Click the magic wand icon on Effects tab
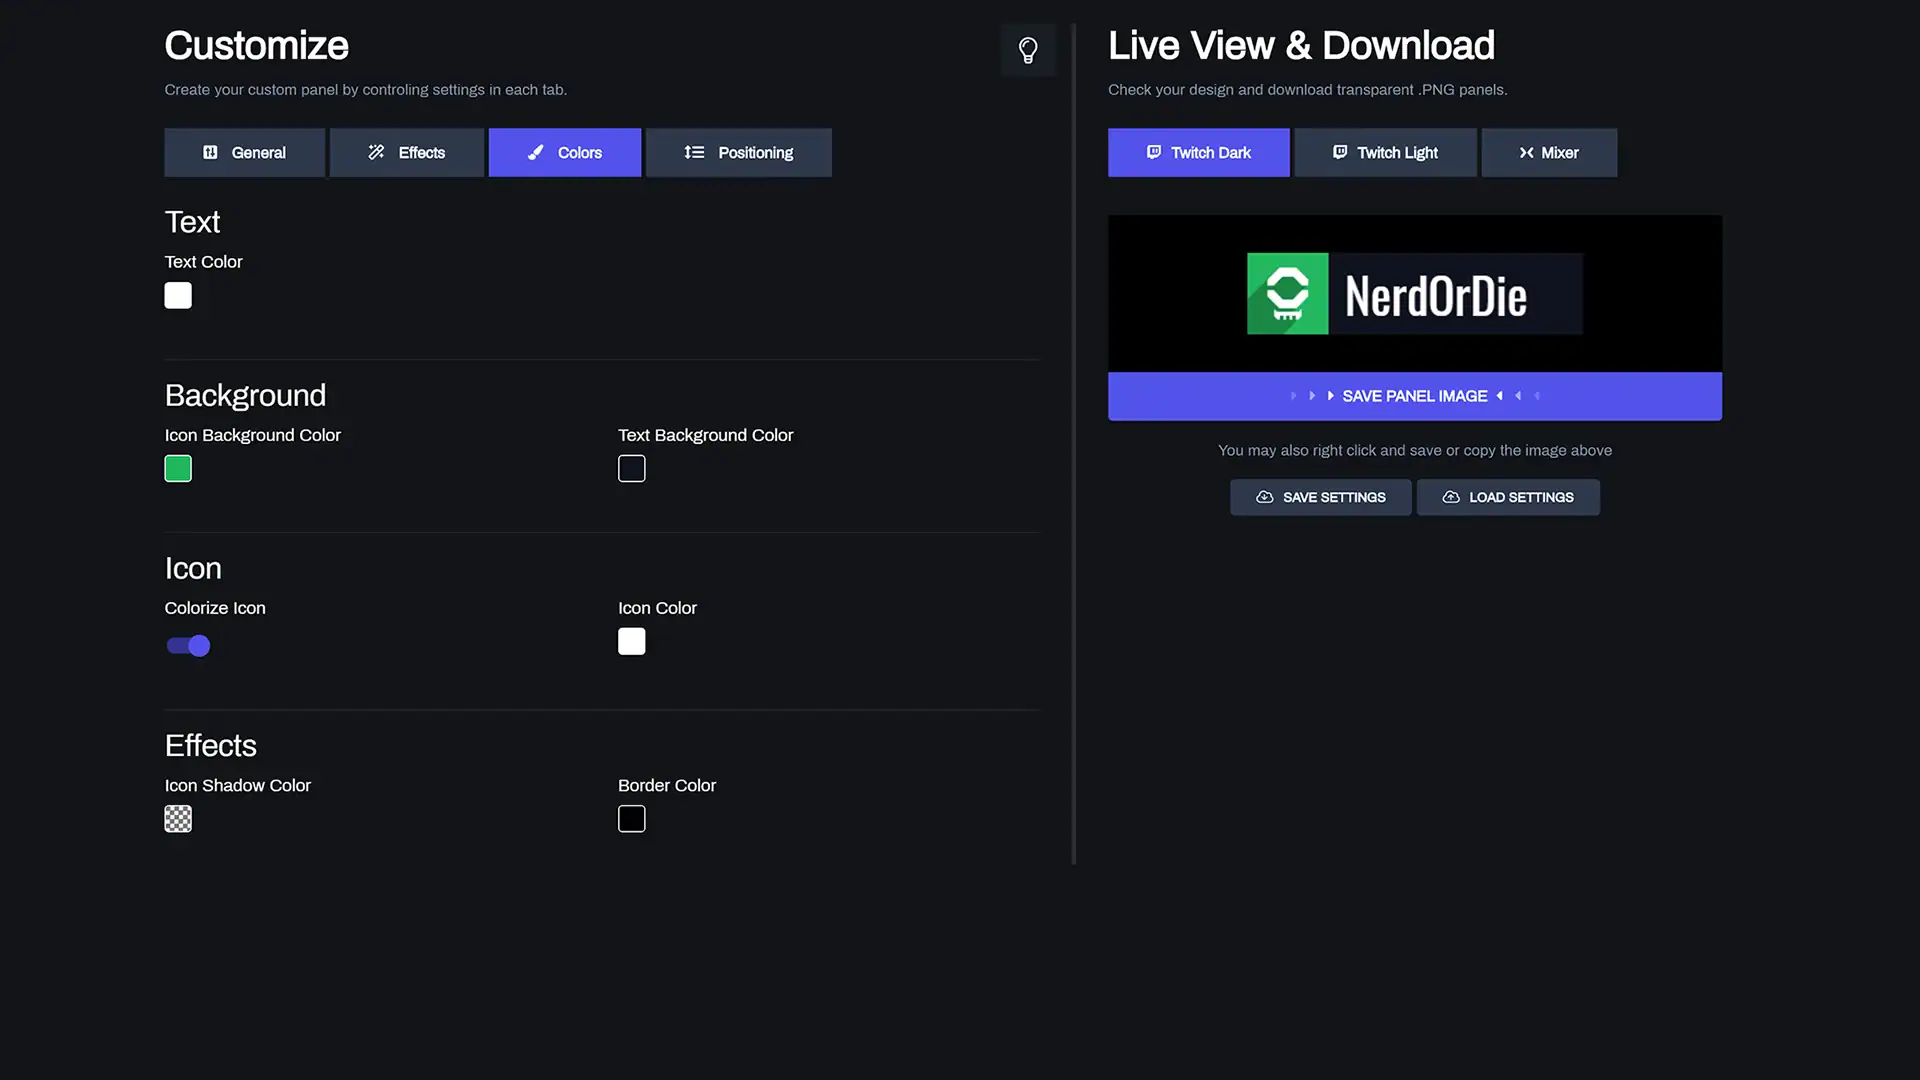Image resolution: width=1920 pixels, height=1080 pixels. pos(376,152)
